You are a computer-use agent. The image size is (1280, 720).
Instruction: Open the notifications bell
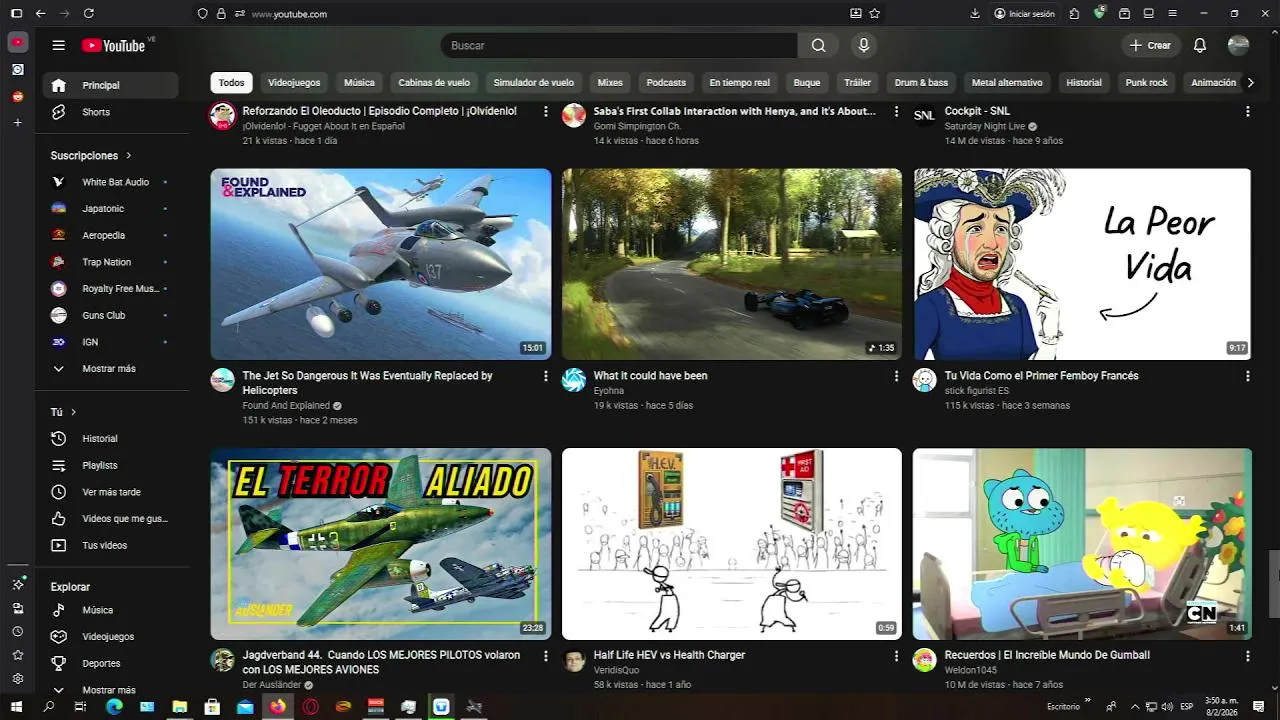point(1200,45)
